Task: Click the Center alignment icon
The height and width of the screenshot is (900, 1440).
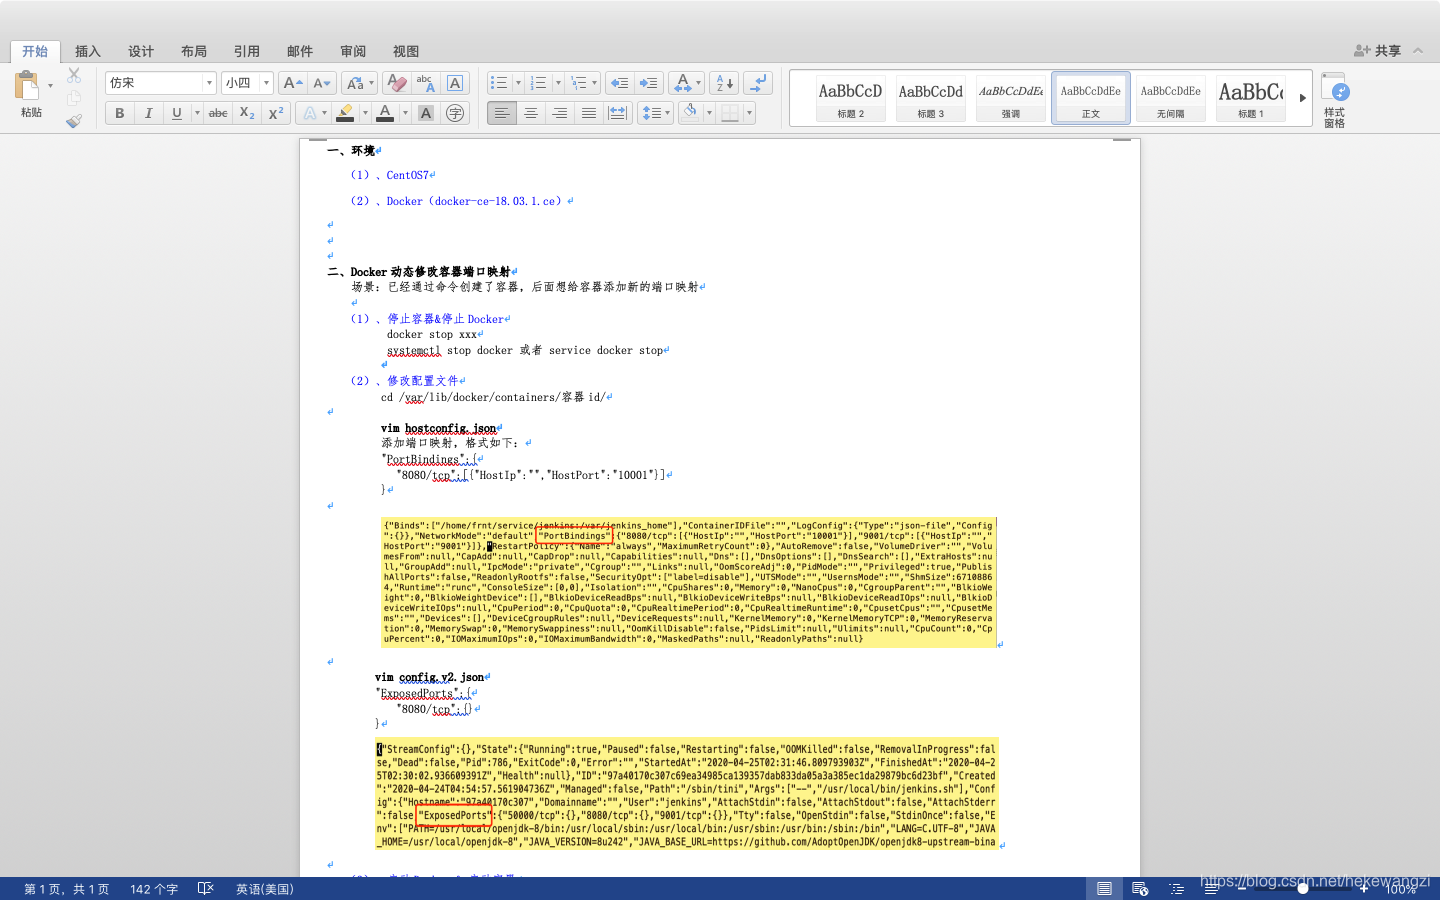Action: pos(531,113)
